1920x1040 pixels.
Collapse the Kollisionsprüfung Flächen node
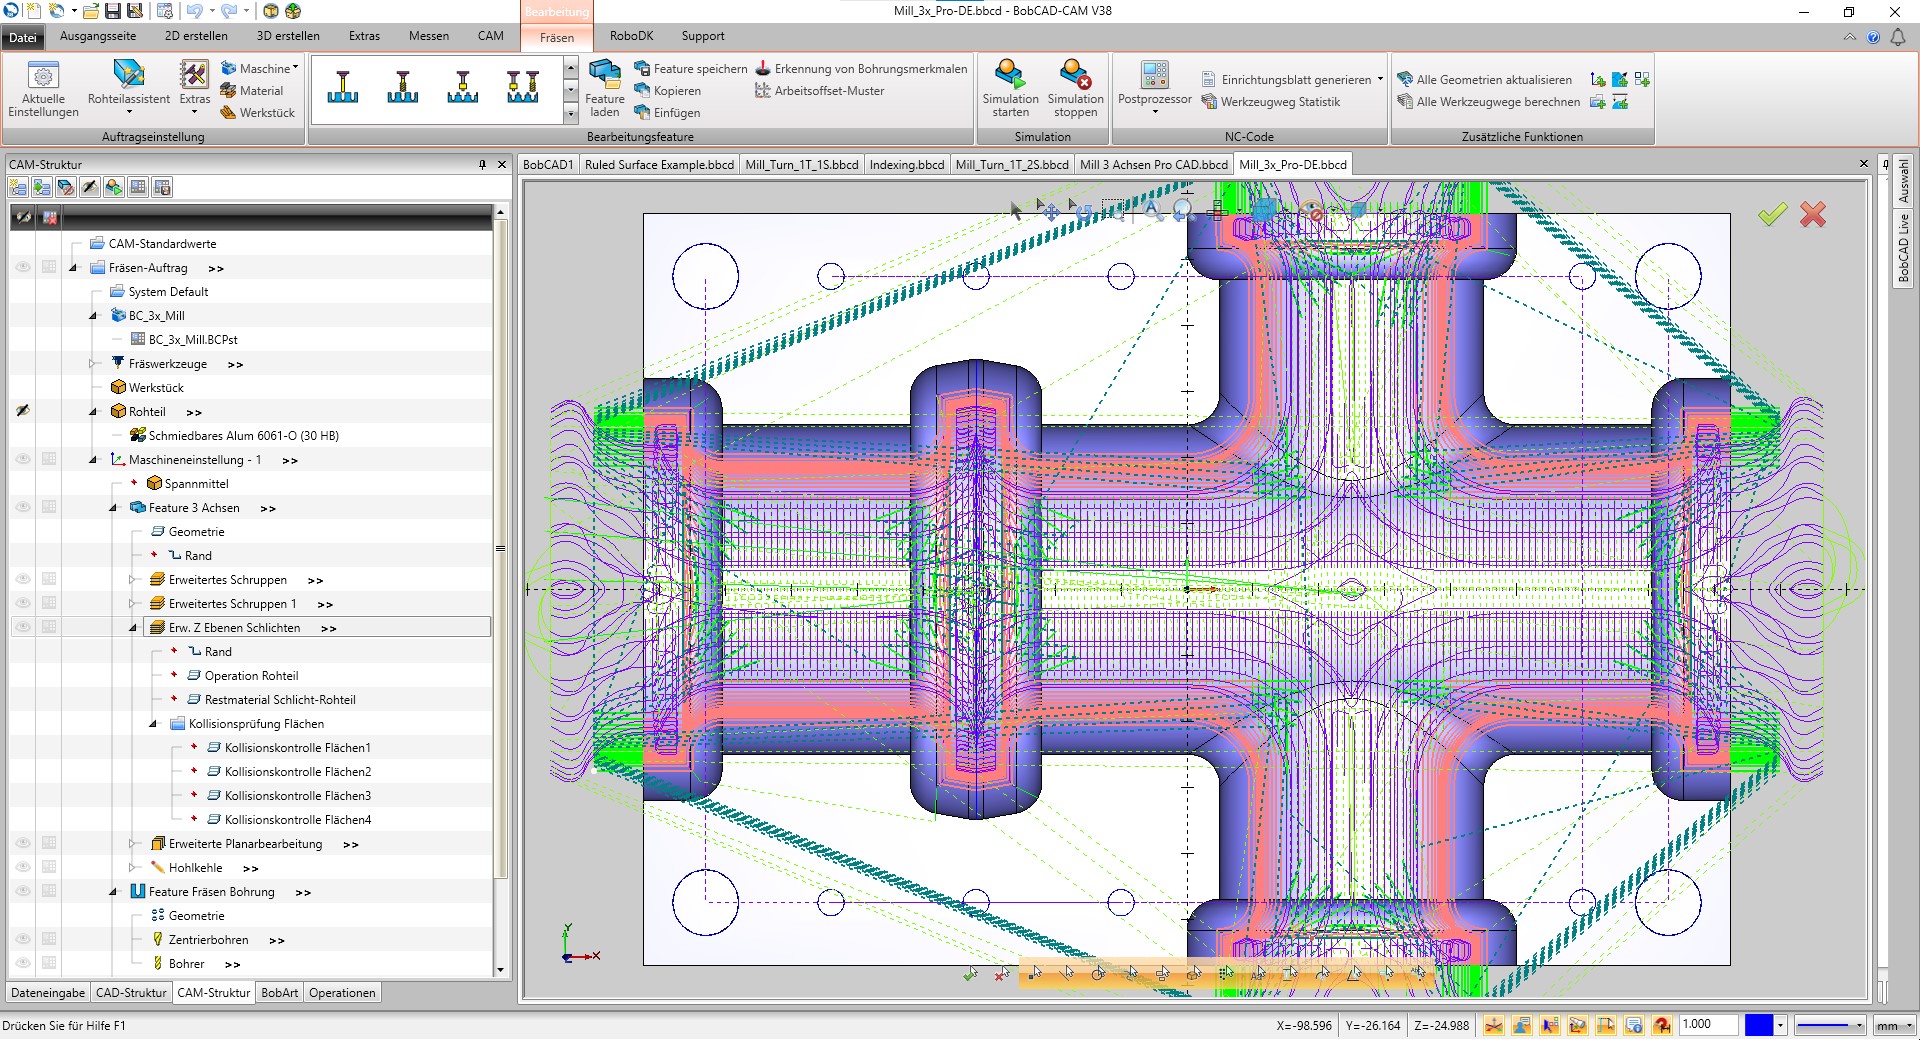153,723
